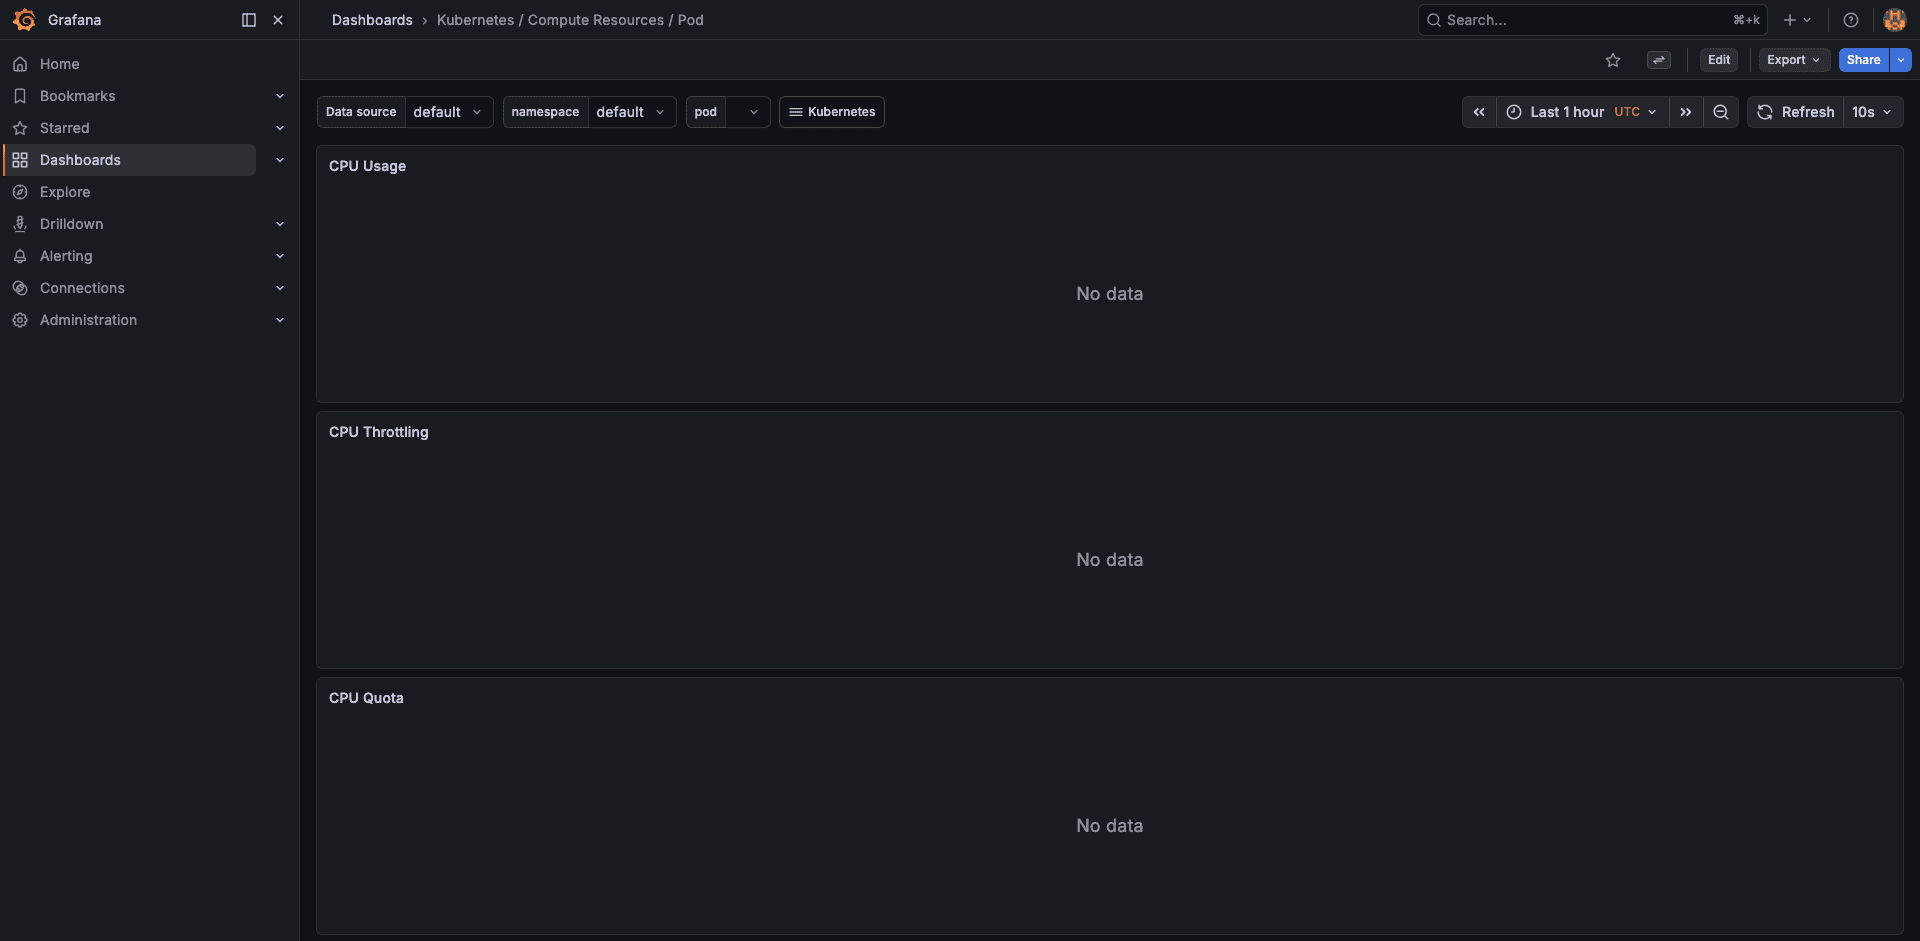The image size is (1920, 941).
Task: Shift time range back with double-left arrows
Action: pyautogui.click(x=1479, y=112)
